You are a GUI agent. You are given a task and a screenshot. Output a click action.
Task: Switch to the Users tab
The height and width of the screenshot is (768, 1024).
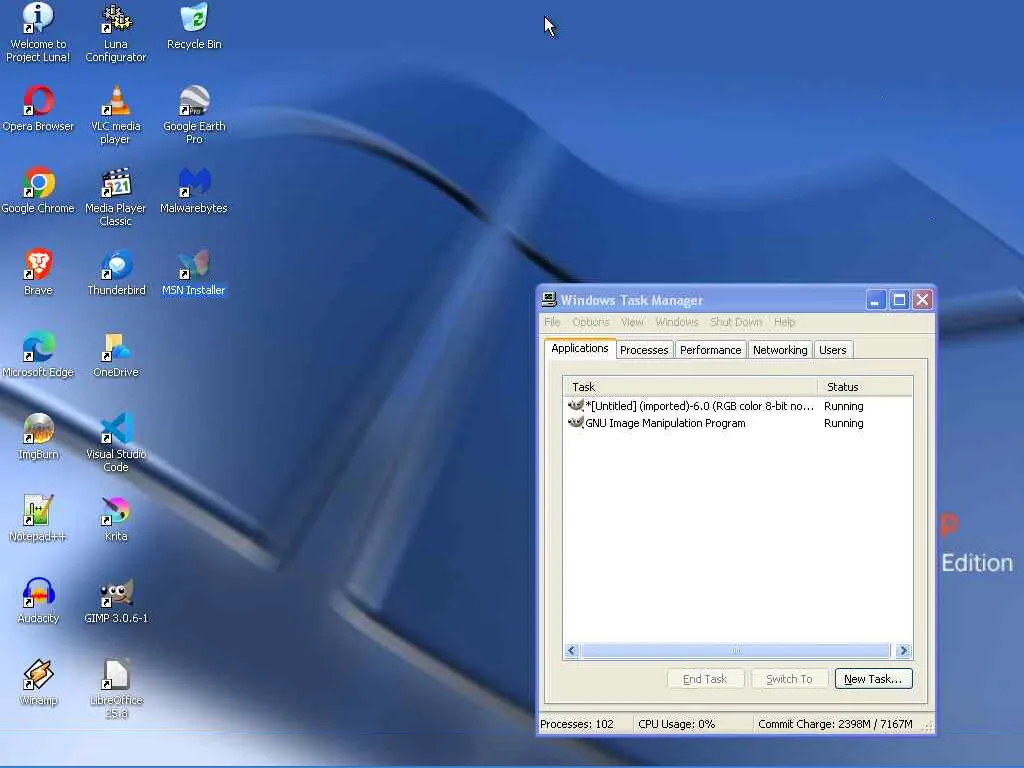(833, 350)
